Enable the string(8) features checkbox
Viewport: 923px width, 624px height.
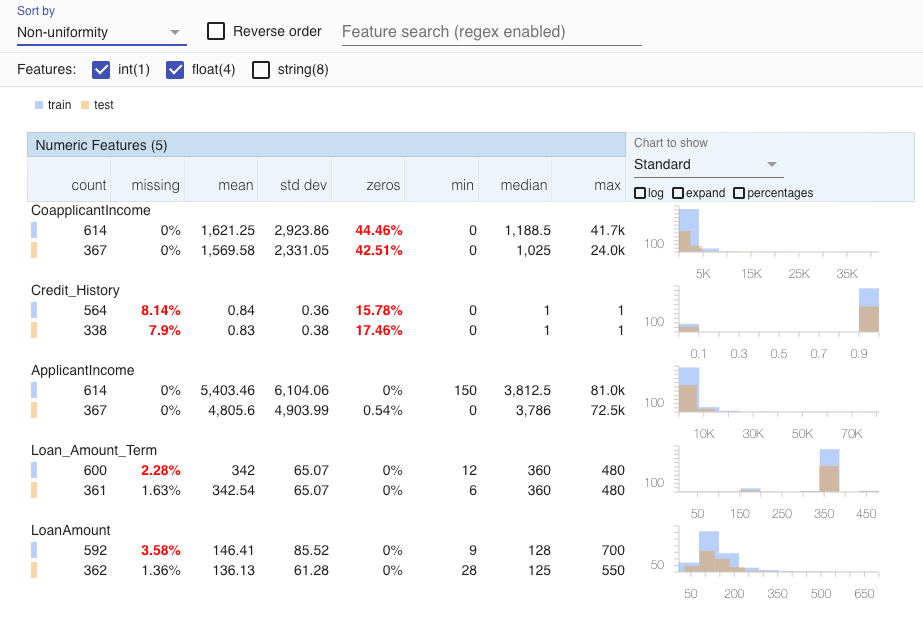click(261, 70)
